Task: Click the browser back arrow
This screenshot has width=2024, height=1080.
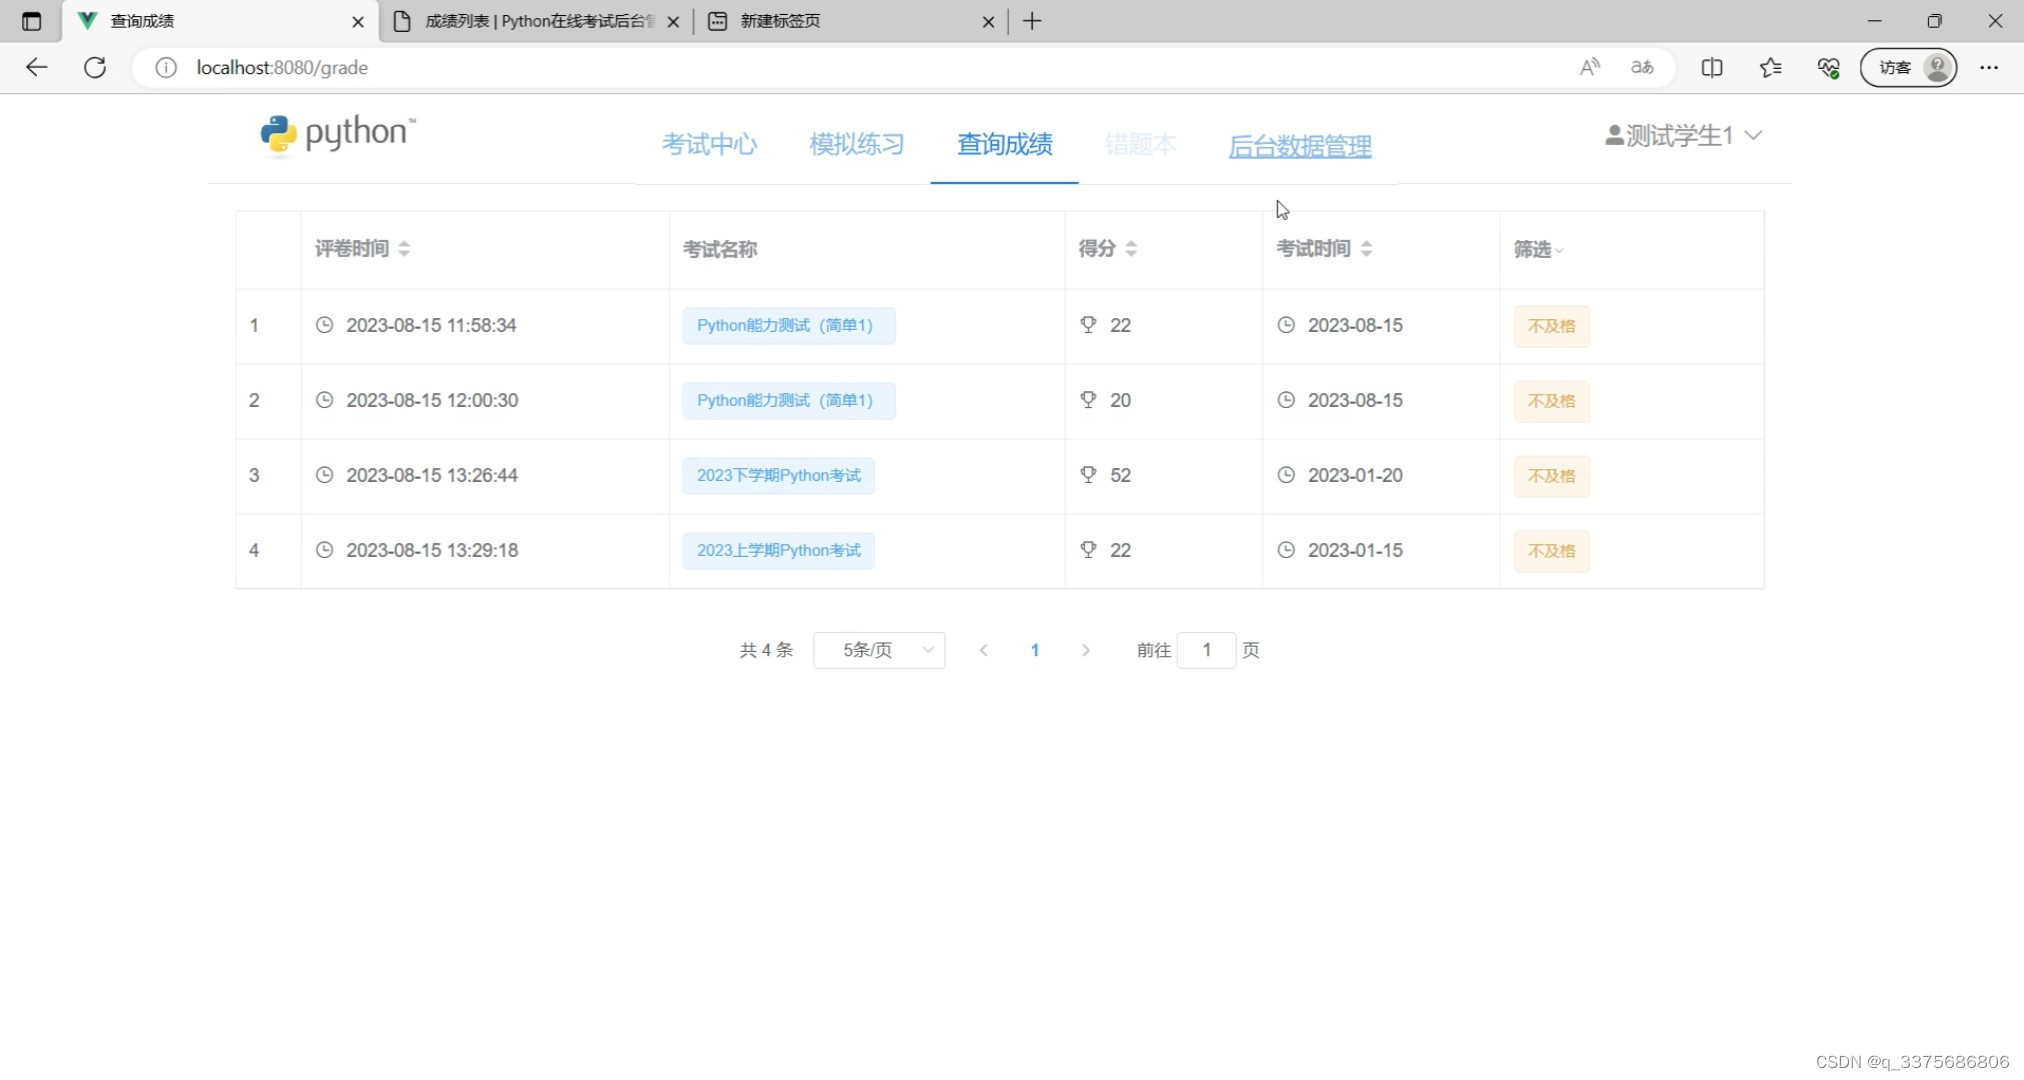Action: [37, 67]
